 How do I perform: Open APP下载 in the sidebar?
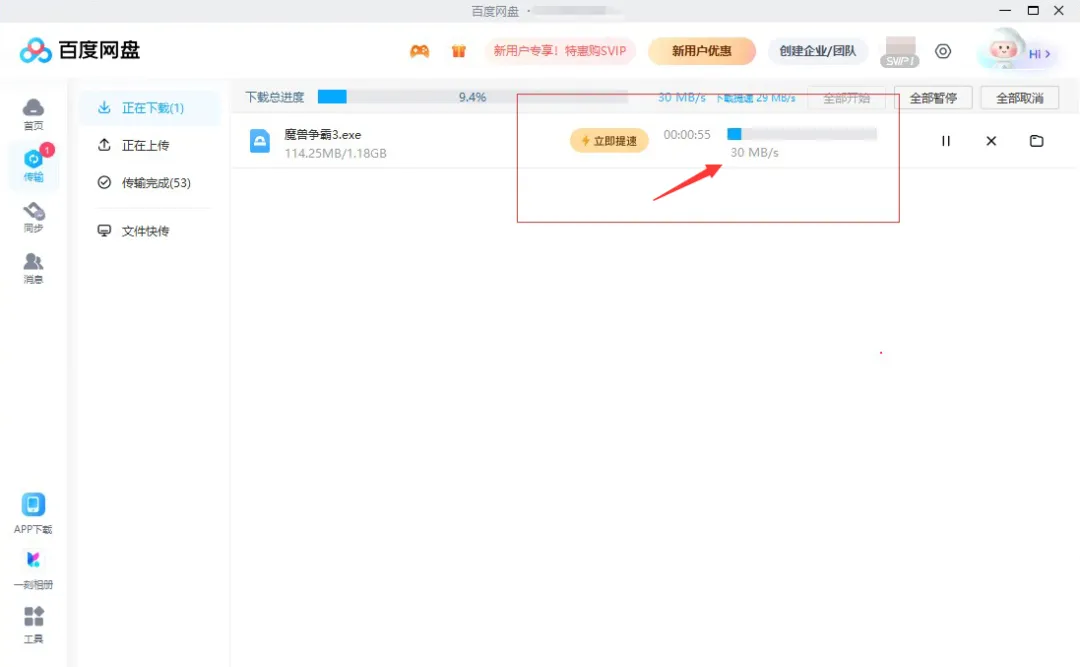point(33,514)
